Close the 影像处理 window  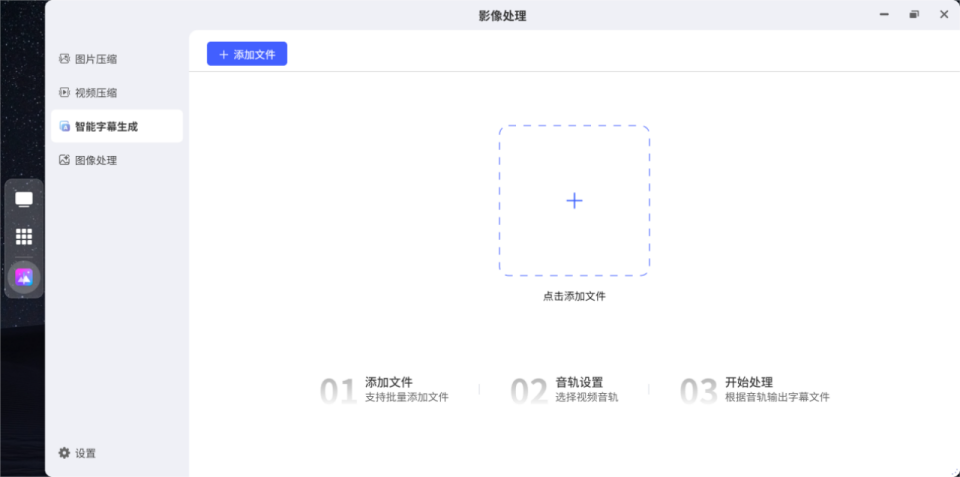coord(943,15)
